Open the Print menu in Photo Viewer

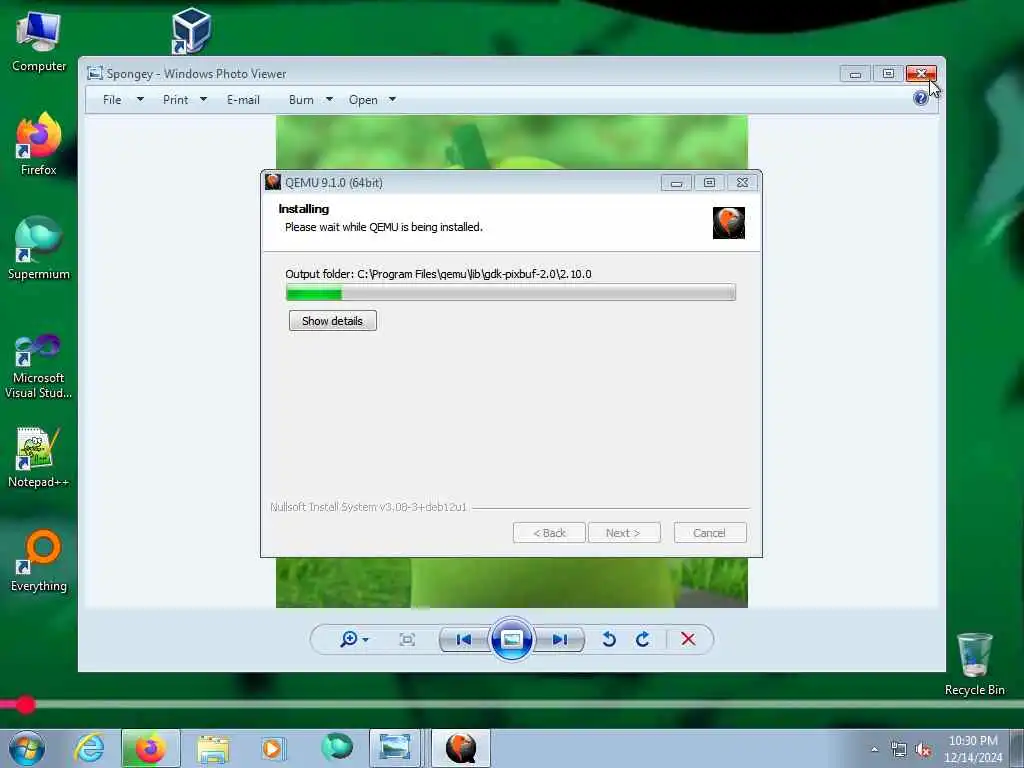[176, 100]
